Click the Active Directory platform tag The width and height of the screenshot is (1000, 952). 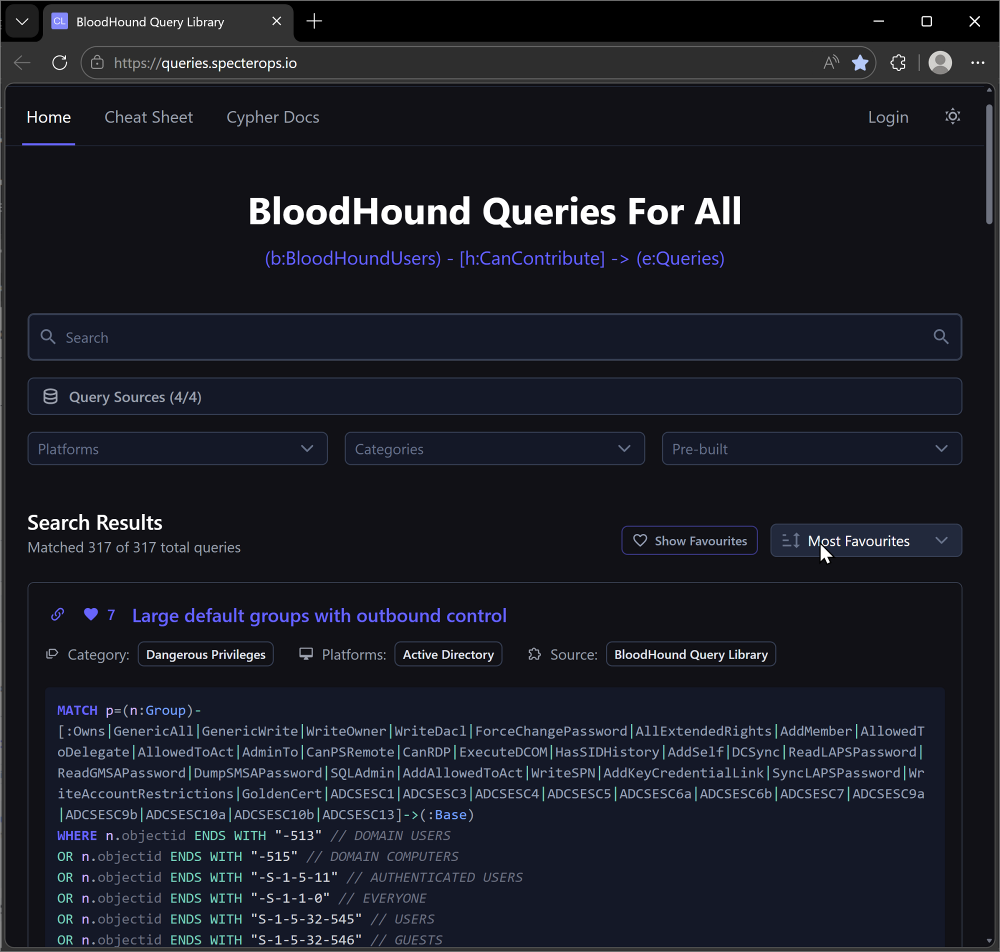[x=448, y=654]
